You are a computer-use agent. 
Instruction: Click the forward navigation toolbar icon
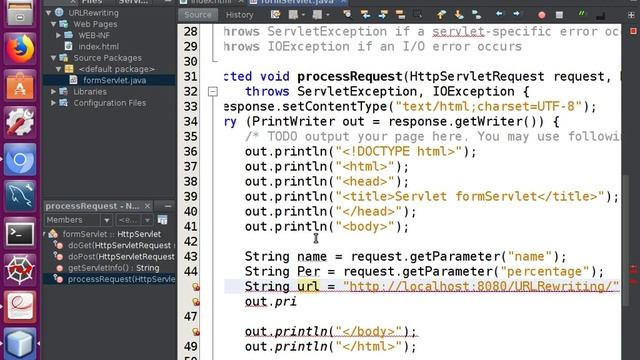pyautogui.click(x=317, y=15)
